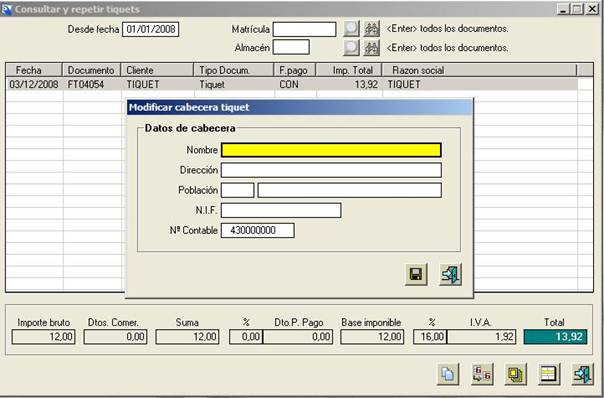
Task: Click the exit door icon in bottom toolbar
Action: coord(582,374)
